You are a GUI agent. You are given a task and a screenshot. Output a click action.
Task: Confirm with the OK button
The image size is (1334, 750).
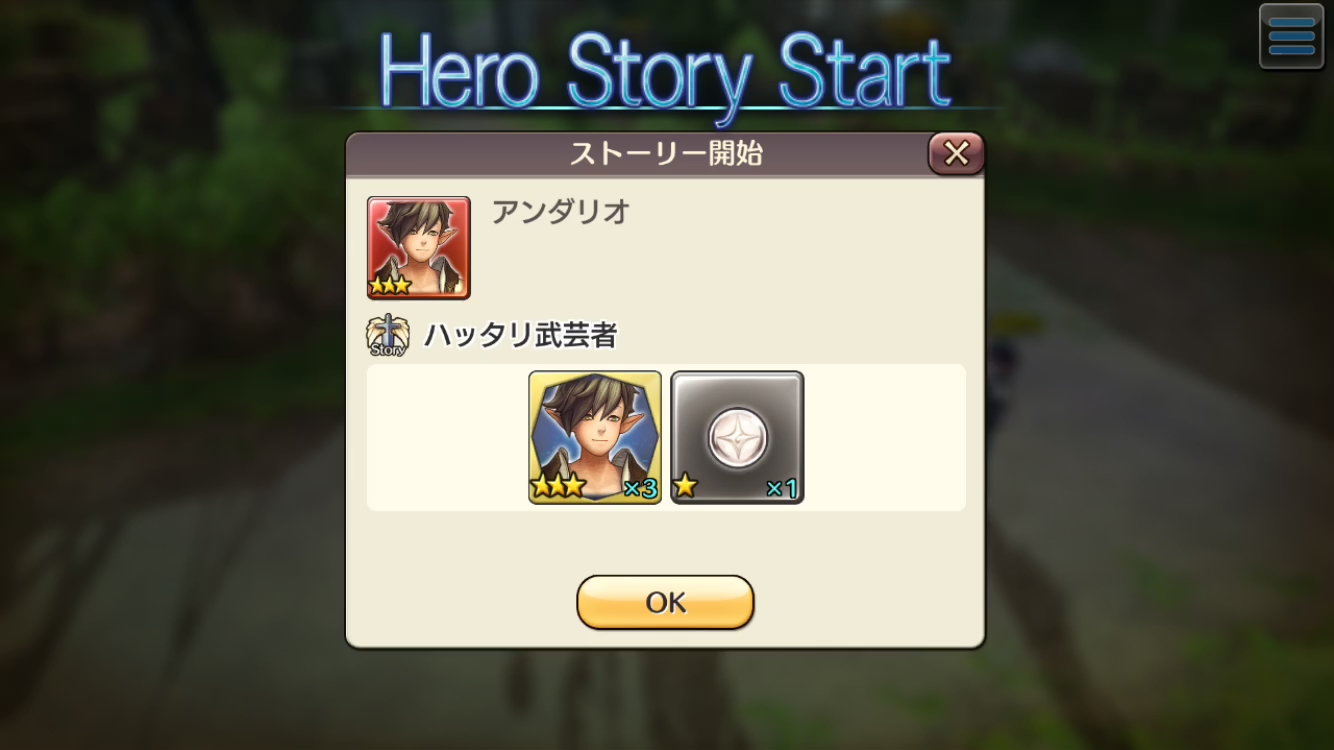coord(665,602)
